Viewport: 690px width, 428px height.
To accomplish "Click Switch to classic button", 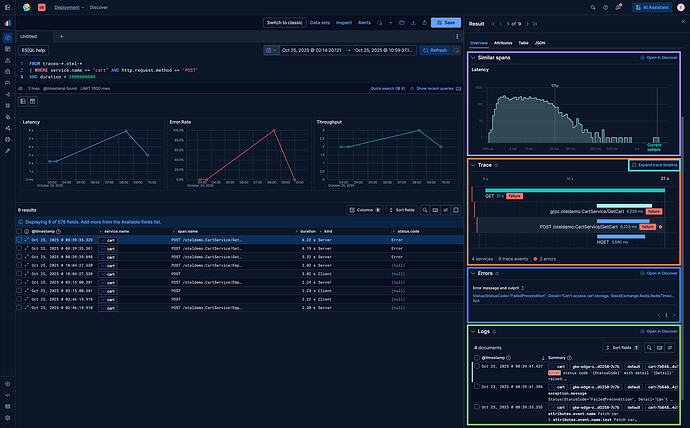I will pyautogui.click(x=286, y=22).
